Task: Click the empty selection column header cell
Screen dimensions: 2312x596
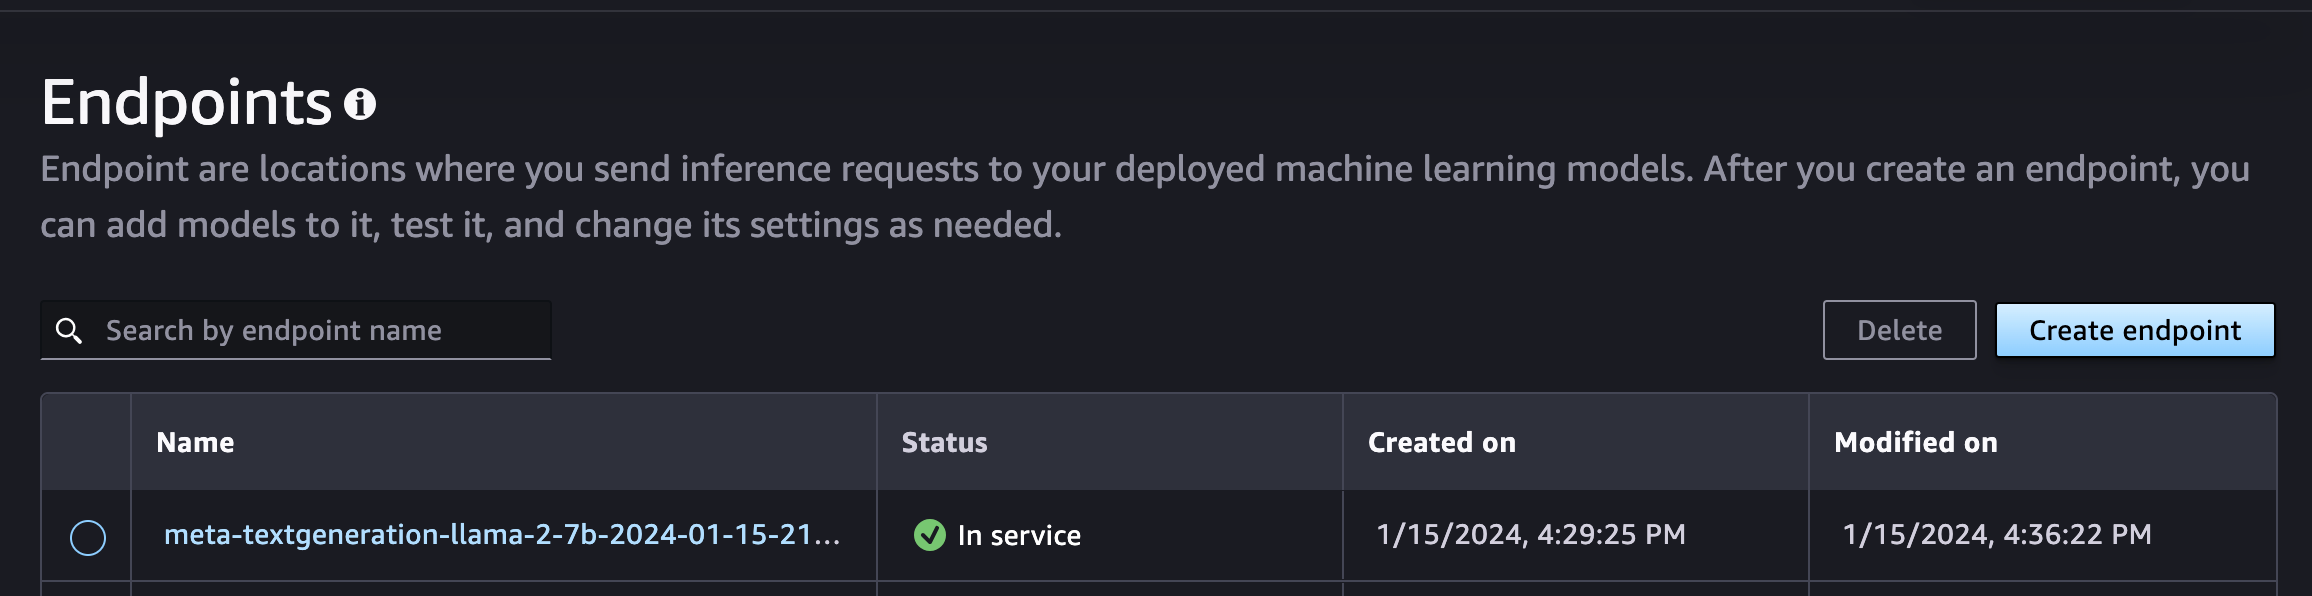Action: (x=87, y=442)
